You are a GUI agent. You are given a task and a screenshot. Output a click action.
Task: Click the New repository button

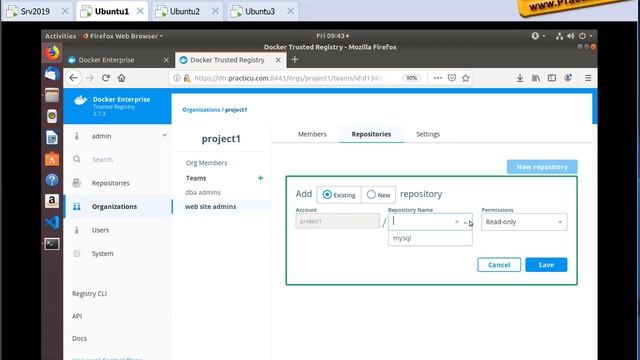click(x=542, y=167)
